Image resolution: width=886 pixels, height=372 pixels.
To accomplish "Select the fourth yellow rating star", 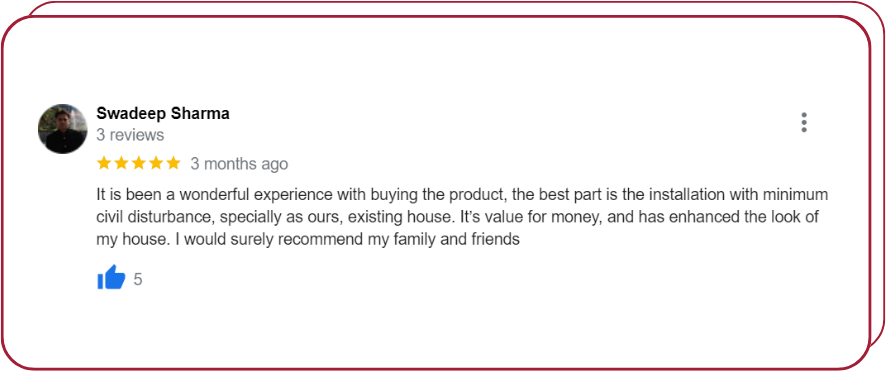I will click(x=156, y=163).
